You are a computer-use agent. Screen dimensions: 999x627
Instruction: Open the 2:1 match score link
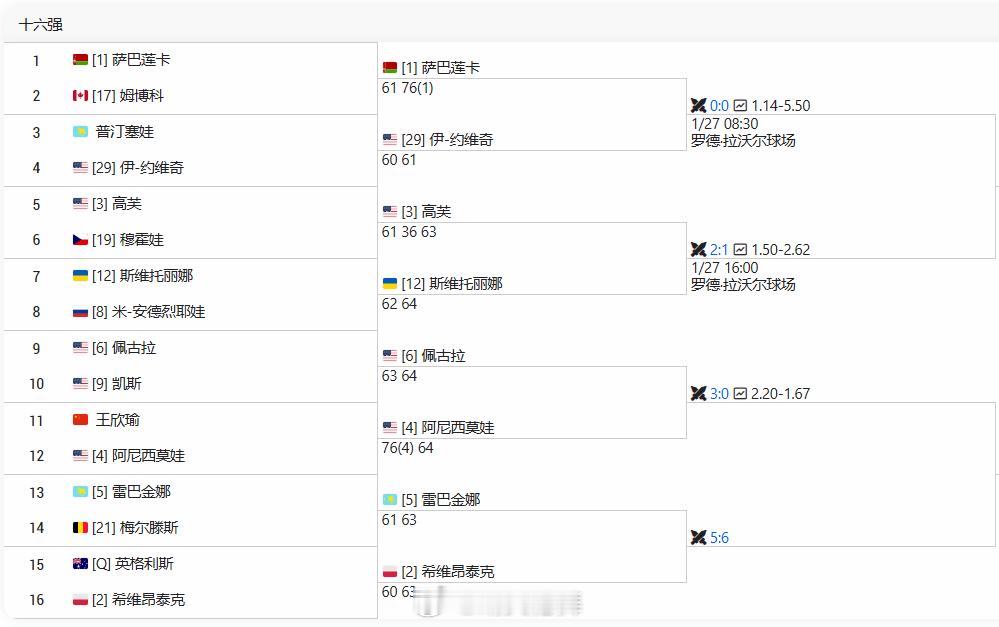point(717,249)
